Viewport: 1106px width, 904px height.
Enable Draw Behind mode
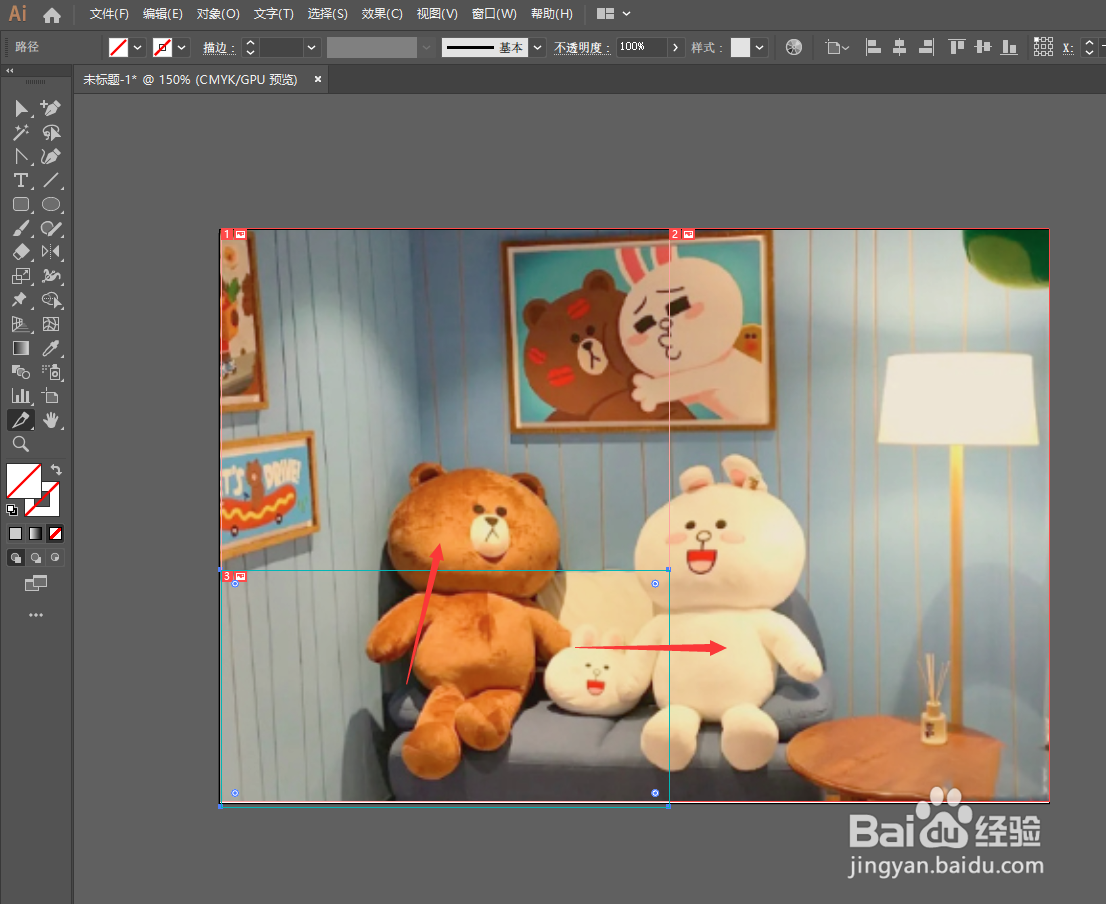[35, 558]
